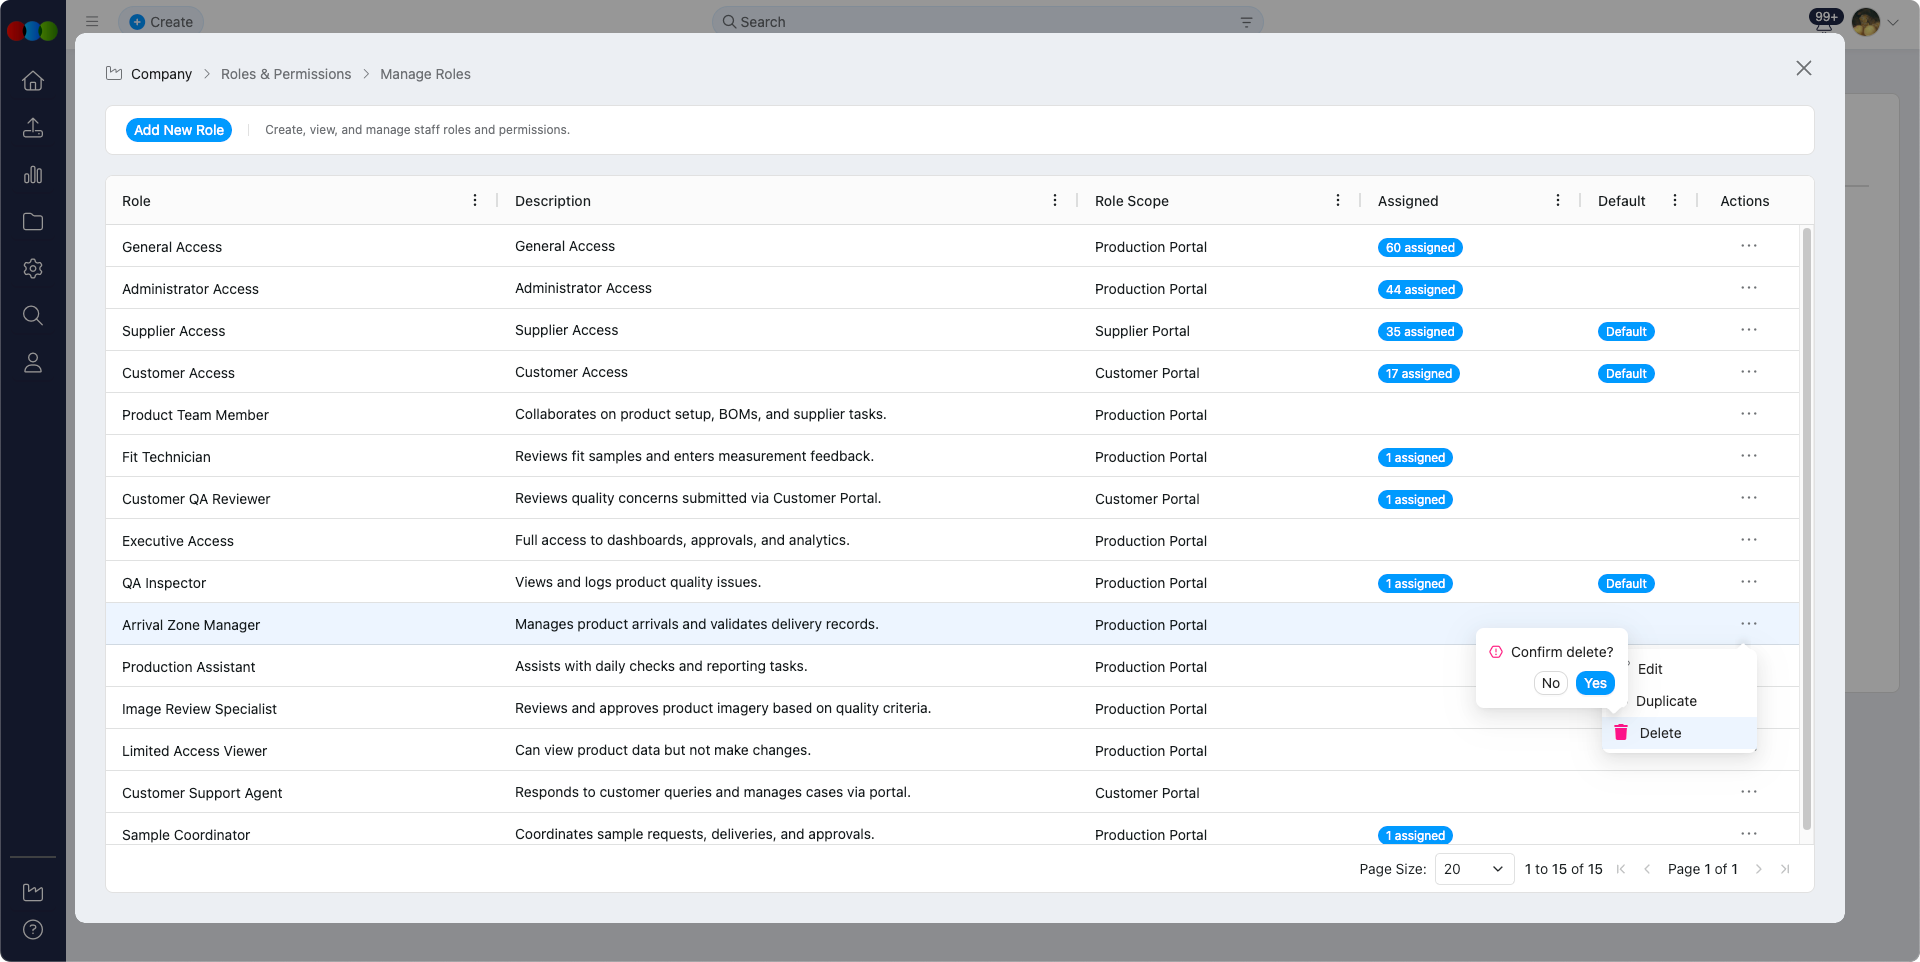Confirm deletion by clicking Yes

[1595, 683]
